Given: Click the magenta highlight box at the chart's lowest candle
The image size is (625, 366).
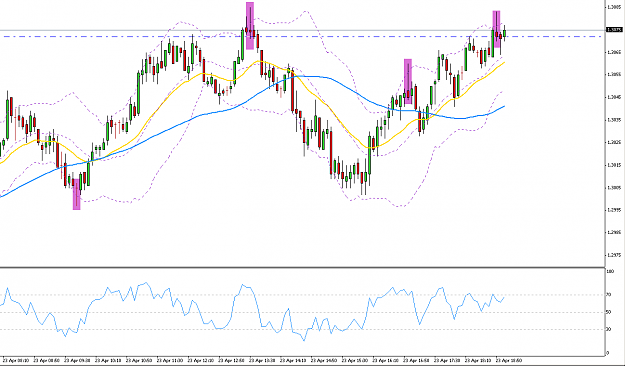Looking at the screenshot, I should pyautogui.click(x=77, y=194).
